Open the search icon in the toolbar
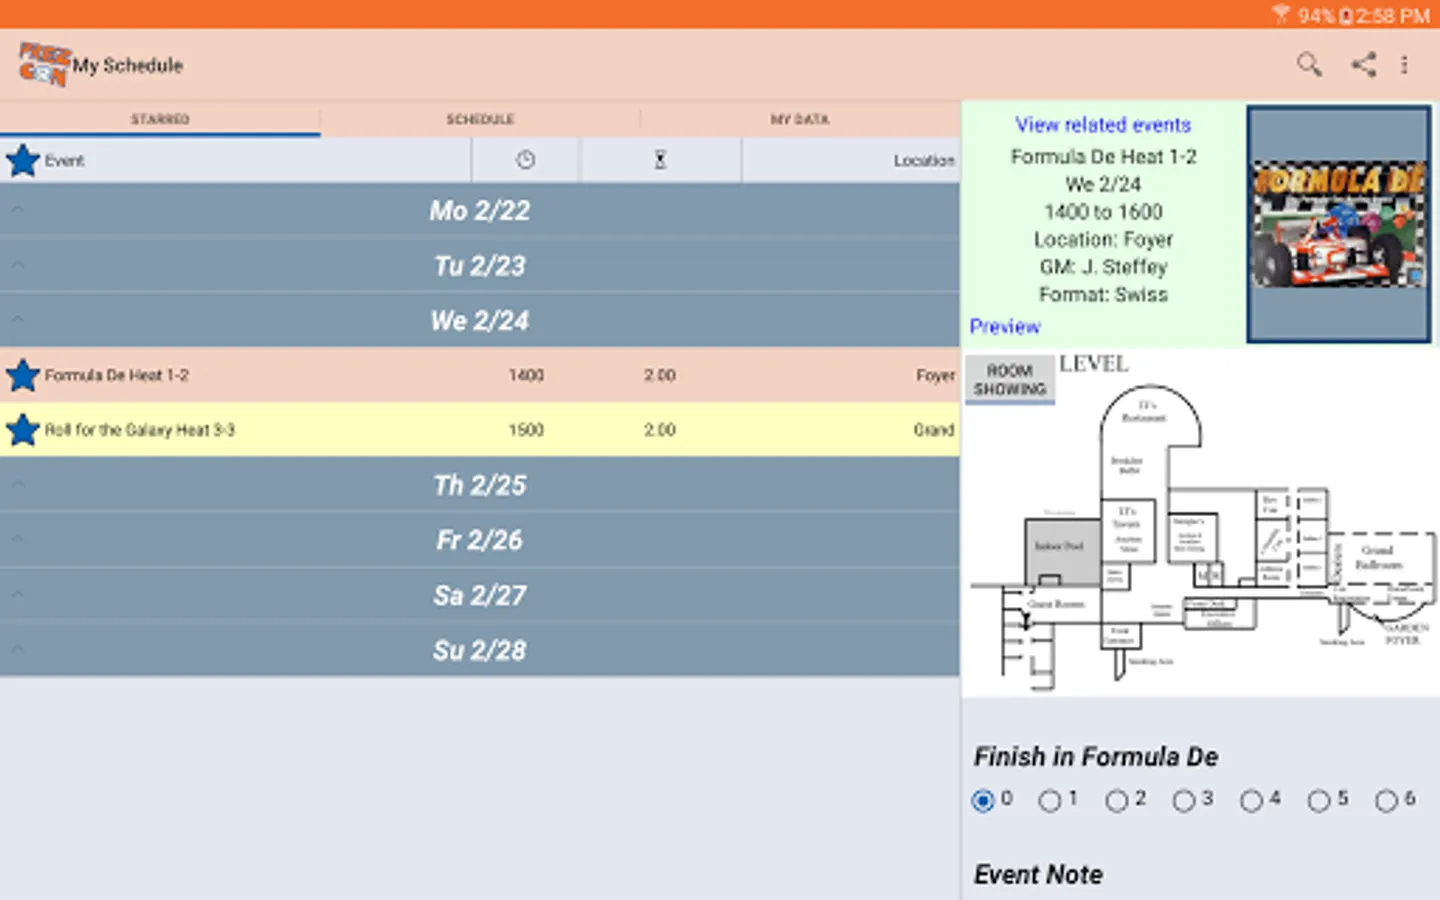This screenshot has height=900, width=1440. (1309, 65)
